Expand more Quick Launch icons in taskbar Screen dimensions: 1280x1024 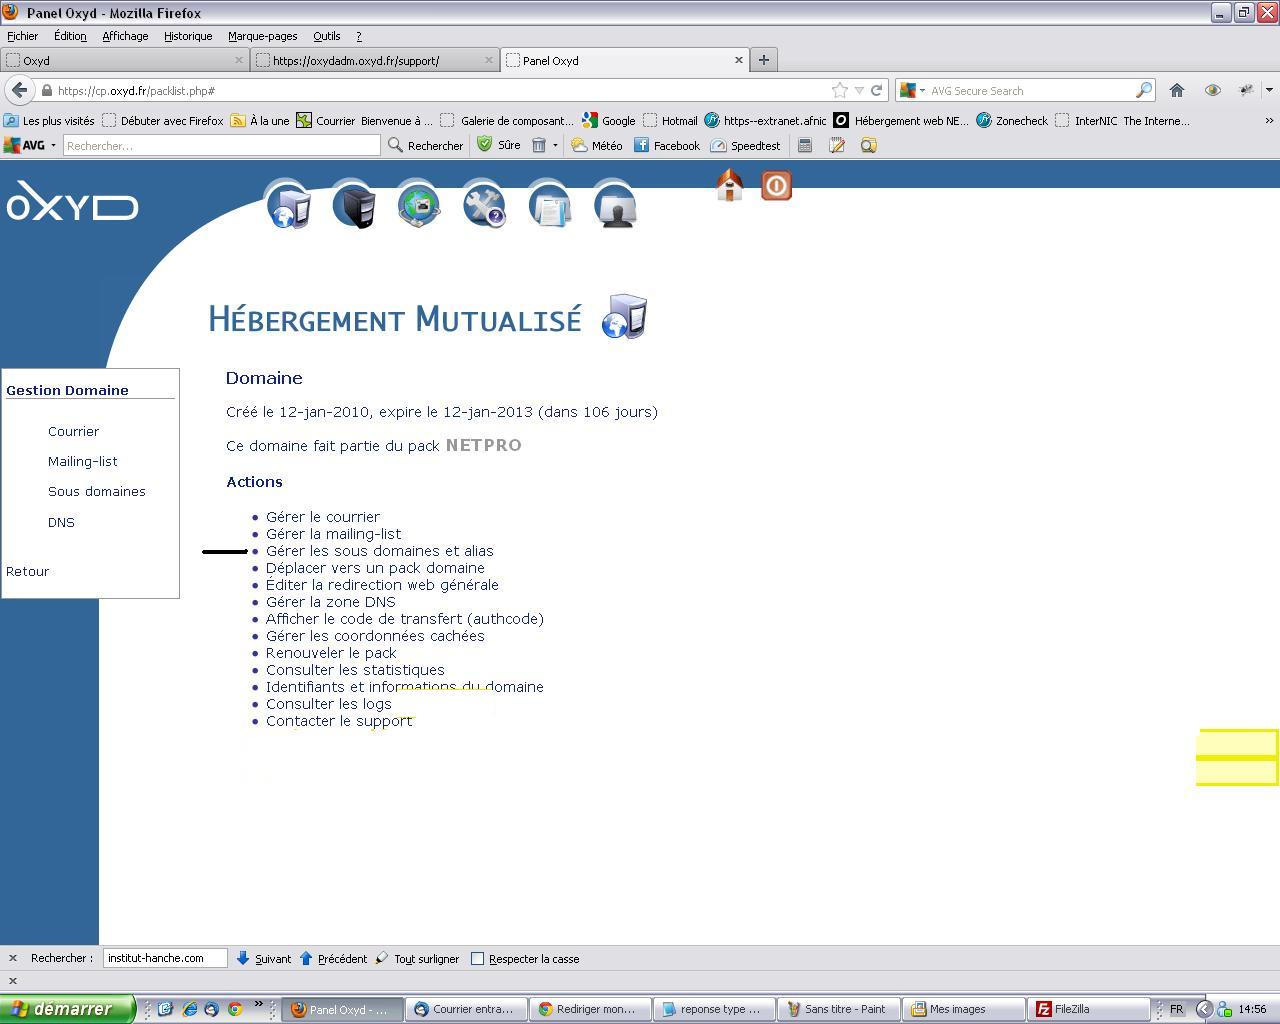(258, 1004)
